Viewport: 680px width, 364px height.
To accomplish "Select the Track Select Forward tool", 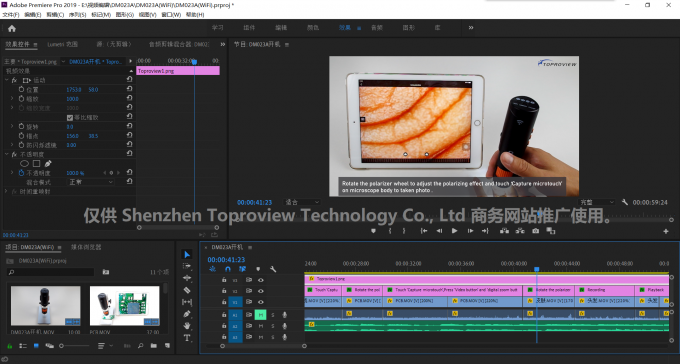I will 187,266.
